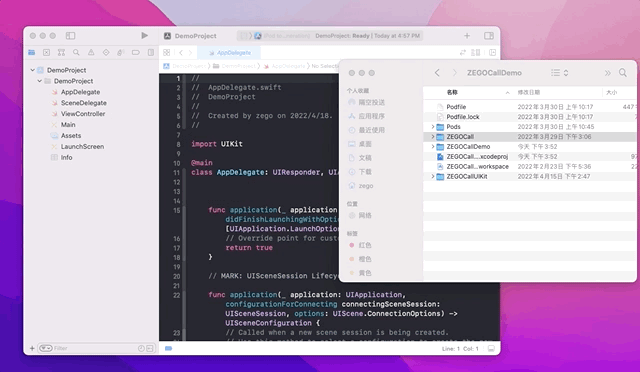Click the plus button in Xcode toolbar
Image resolution: width=640 pixels, height=372 pixels.
467,36
